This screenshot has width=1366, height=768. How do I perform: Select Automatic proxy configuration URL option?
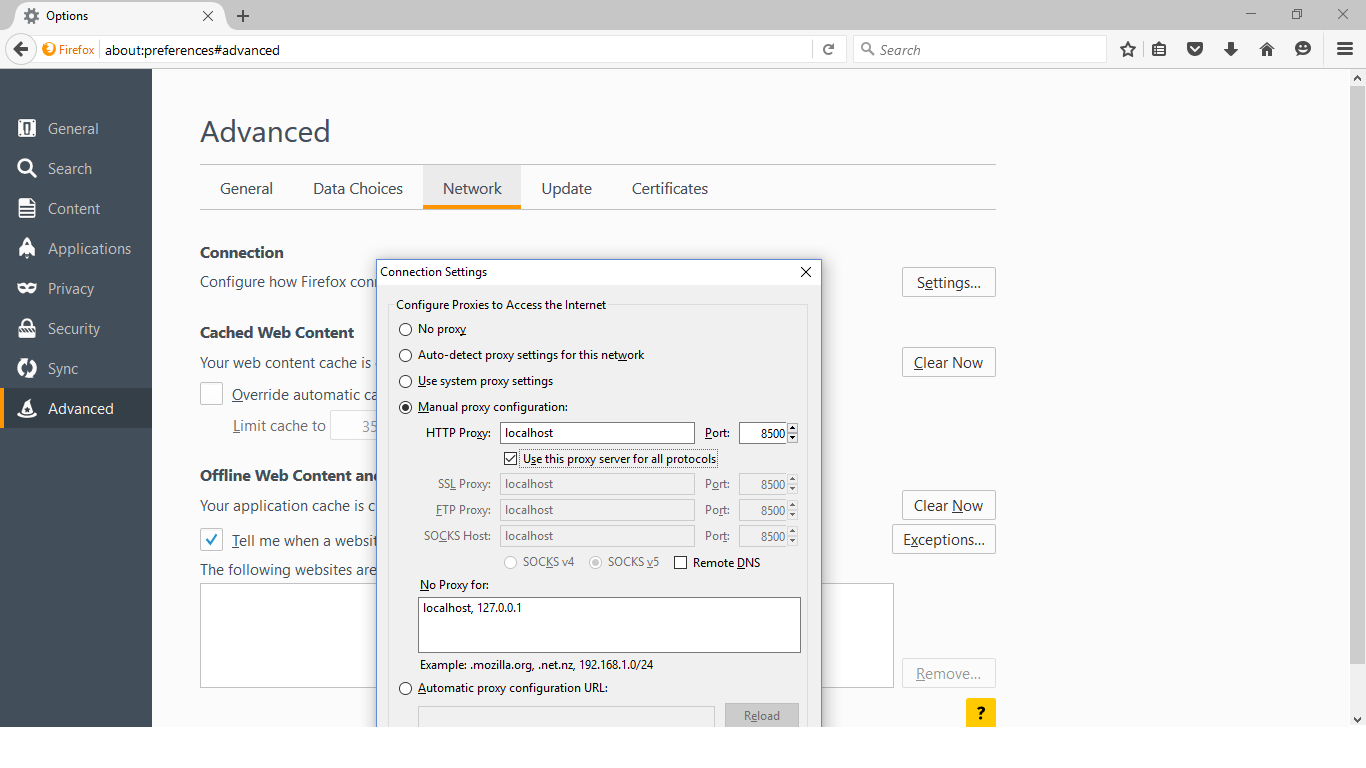405,688
